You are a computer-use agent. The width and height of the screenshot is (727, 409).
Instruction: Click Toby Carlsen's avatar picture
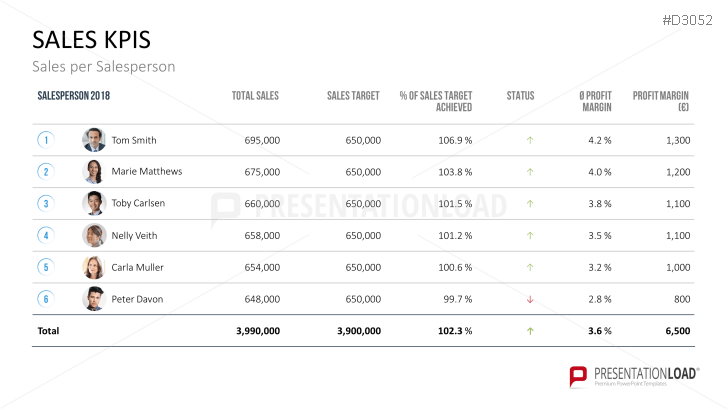tap(94, 204)
